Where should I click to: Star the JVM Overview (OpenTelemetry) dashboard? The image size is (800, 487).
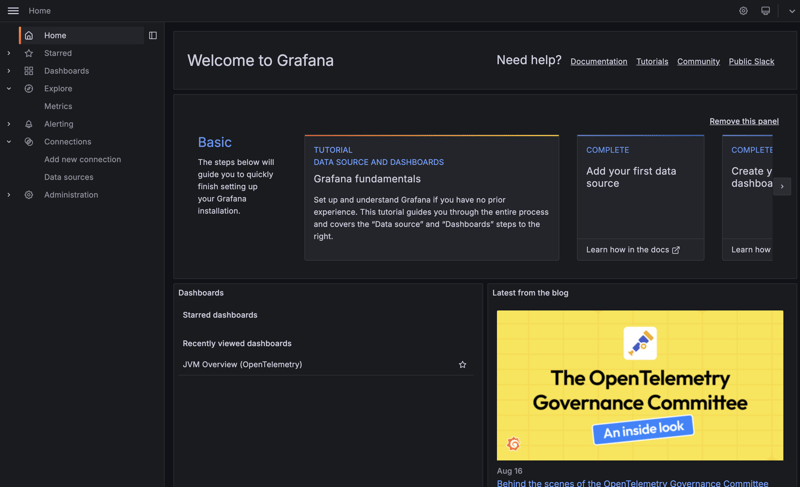(x=462, y=365)
